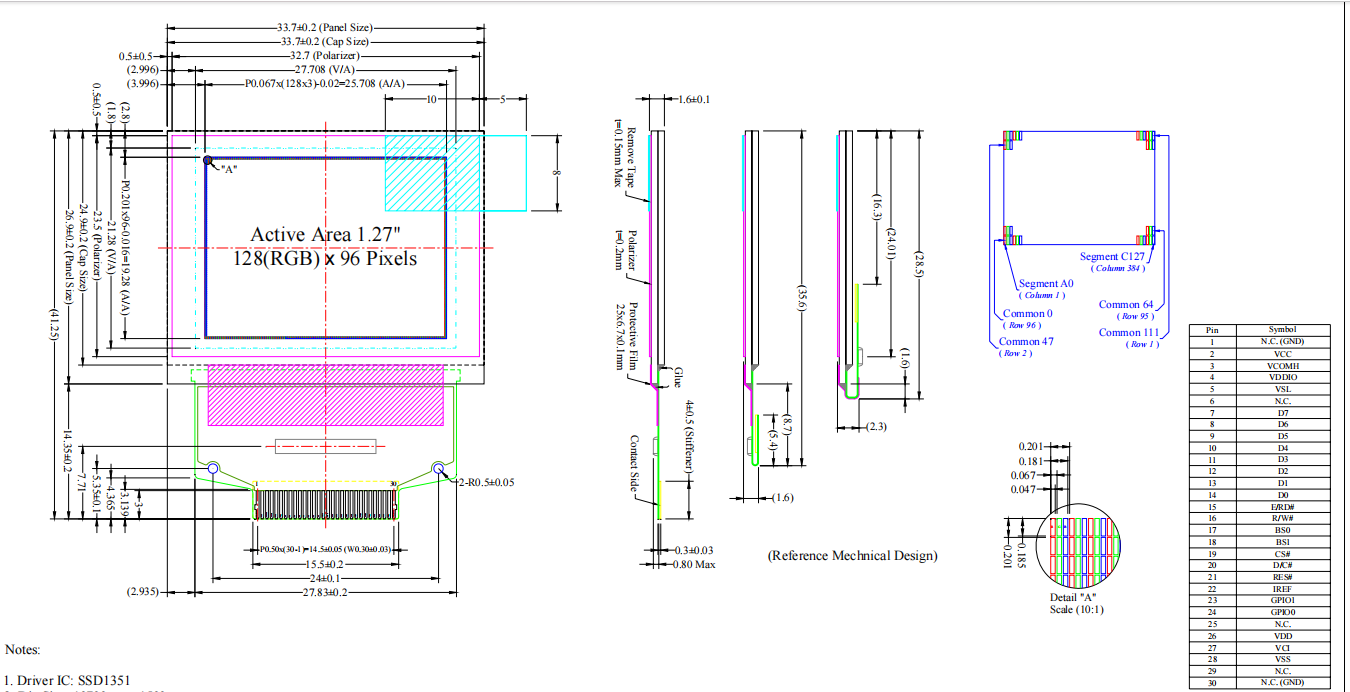Click the 'Active Area 1.27"' text
1350x692 pixels.
tap(325, 234)
